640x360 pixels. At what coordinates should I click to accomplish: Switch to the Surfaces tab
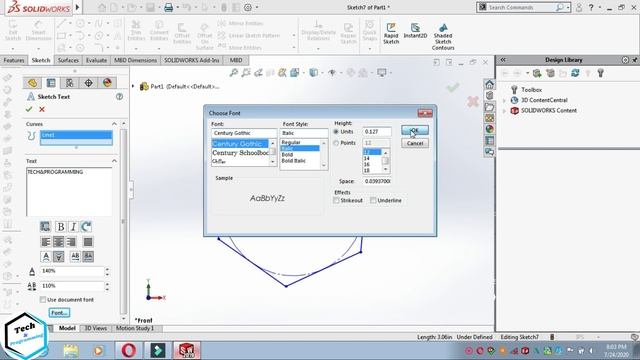(x=68, y=60)
